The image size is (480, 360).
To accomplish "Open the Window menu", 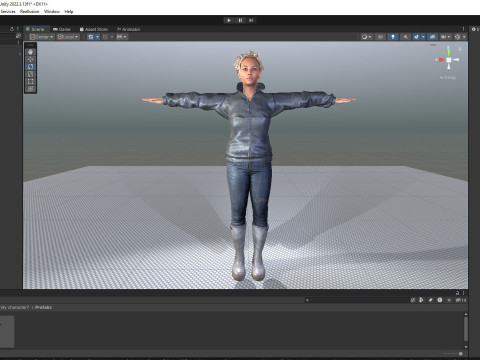I will pos(52,11).
